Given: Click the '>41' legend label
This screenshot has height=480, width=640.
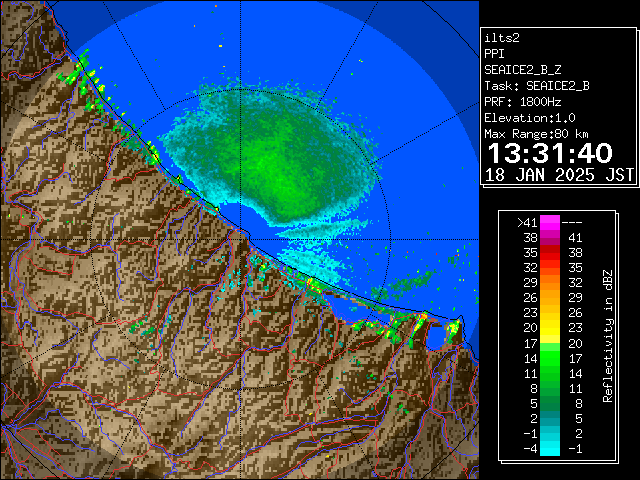Looking at the screenshot, I should tap(527, 223).
